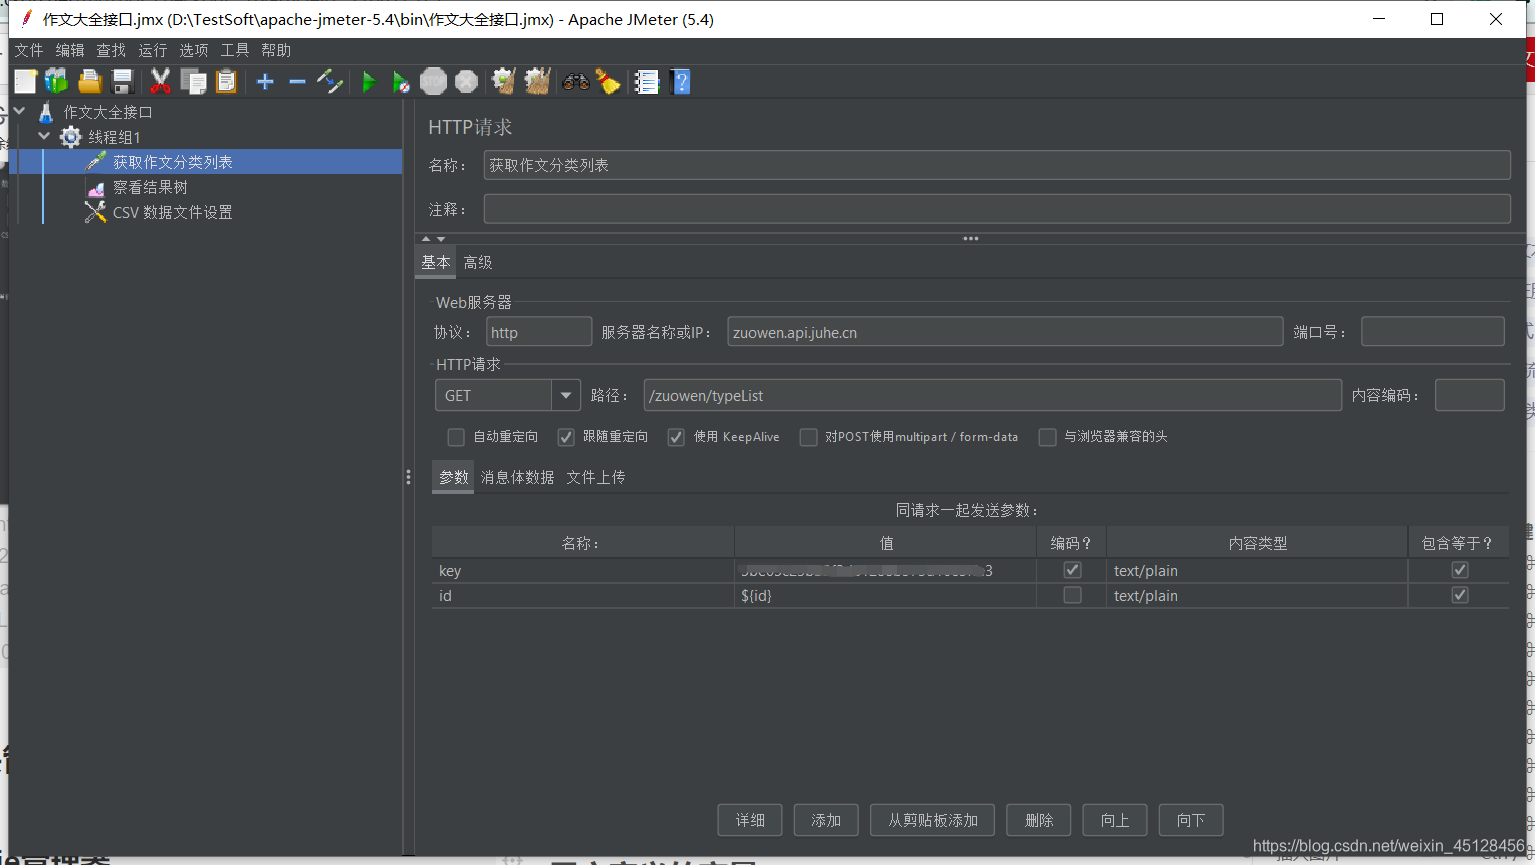The image size is (1535, 865).
Task: Collapse all nodes with minus icon
Action: (x=297, y=82)
